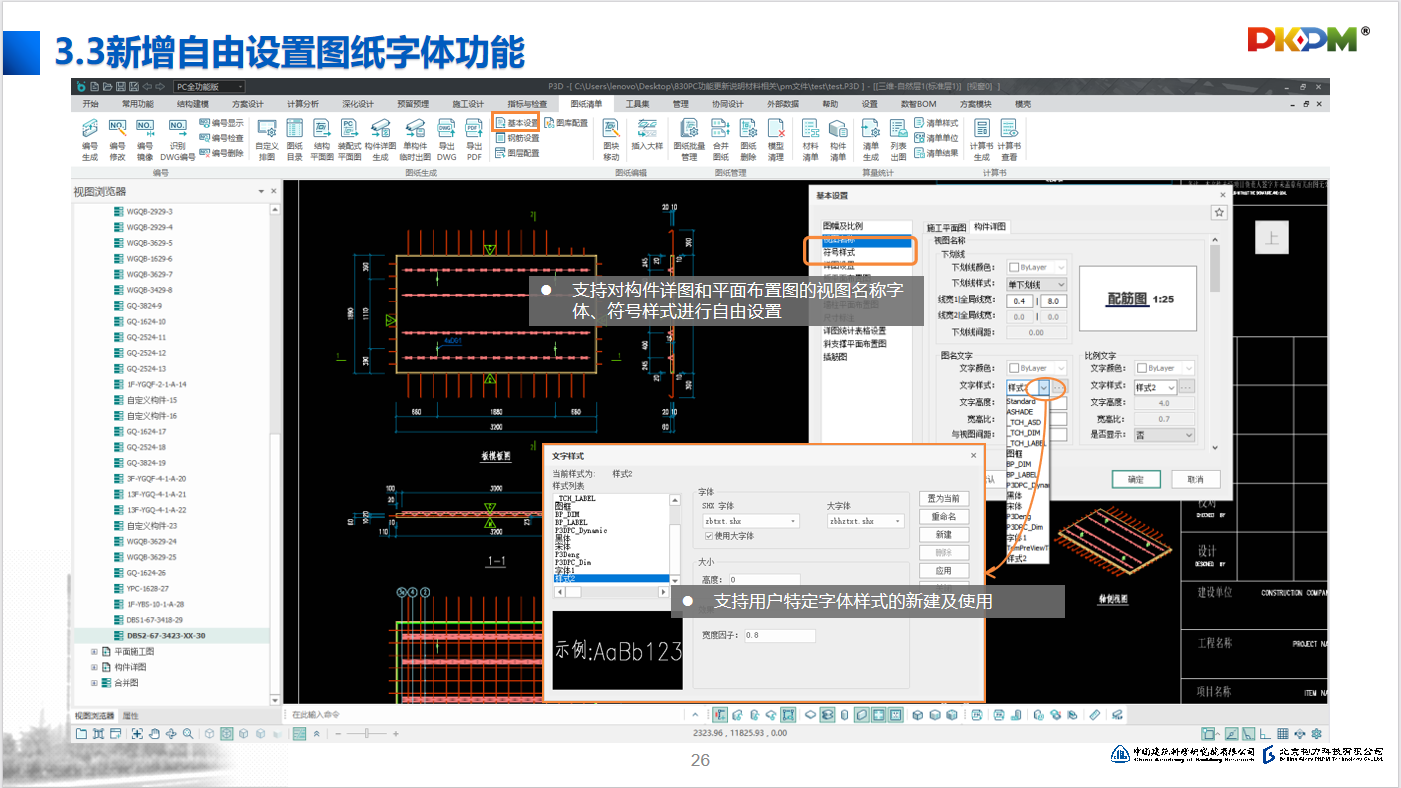
Task: Click the 构件清单 icon
Action: click(838, 139)
